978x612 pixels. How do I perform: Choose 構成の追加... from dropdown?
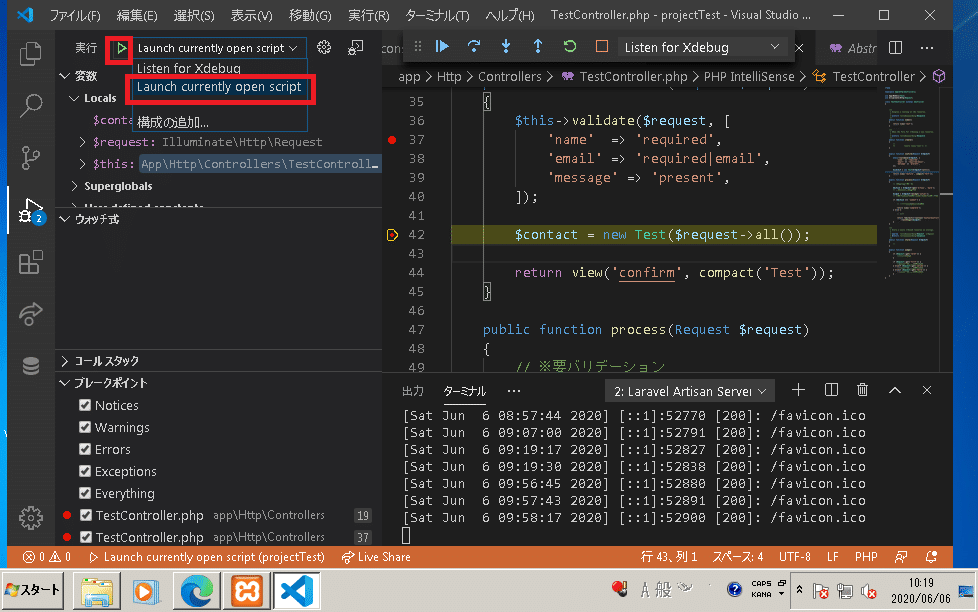(x=220, y=122)
